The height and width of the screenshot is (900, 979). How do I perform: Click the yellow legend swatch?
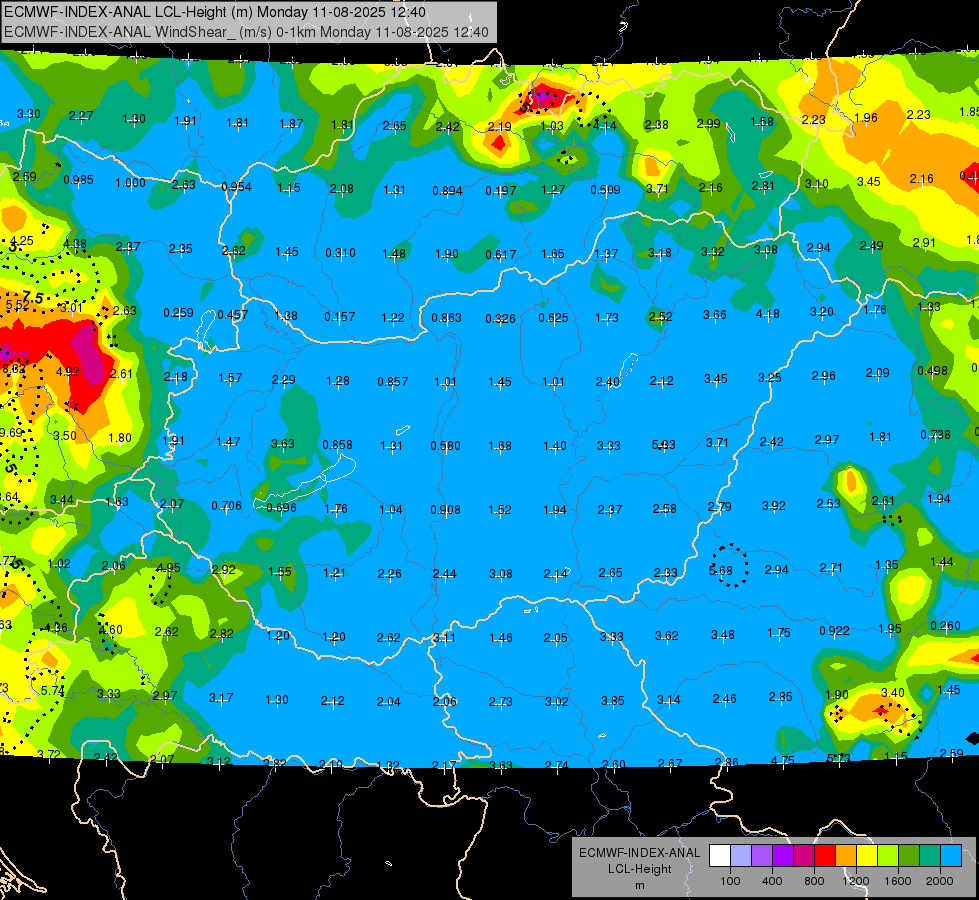(867, 855)
